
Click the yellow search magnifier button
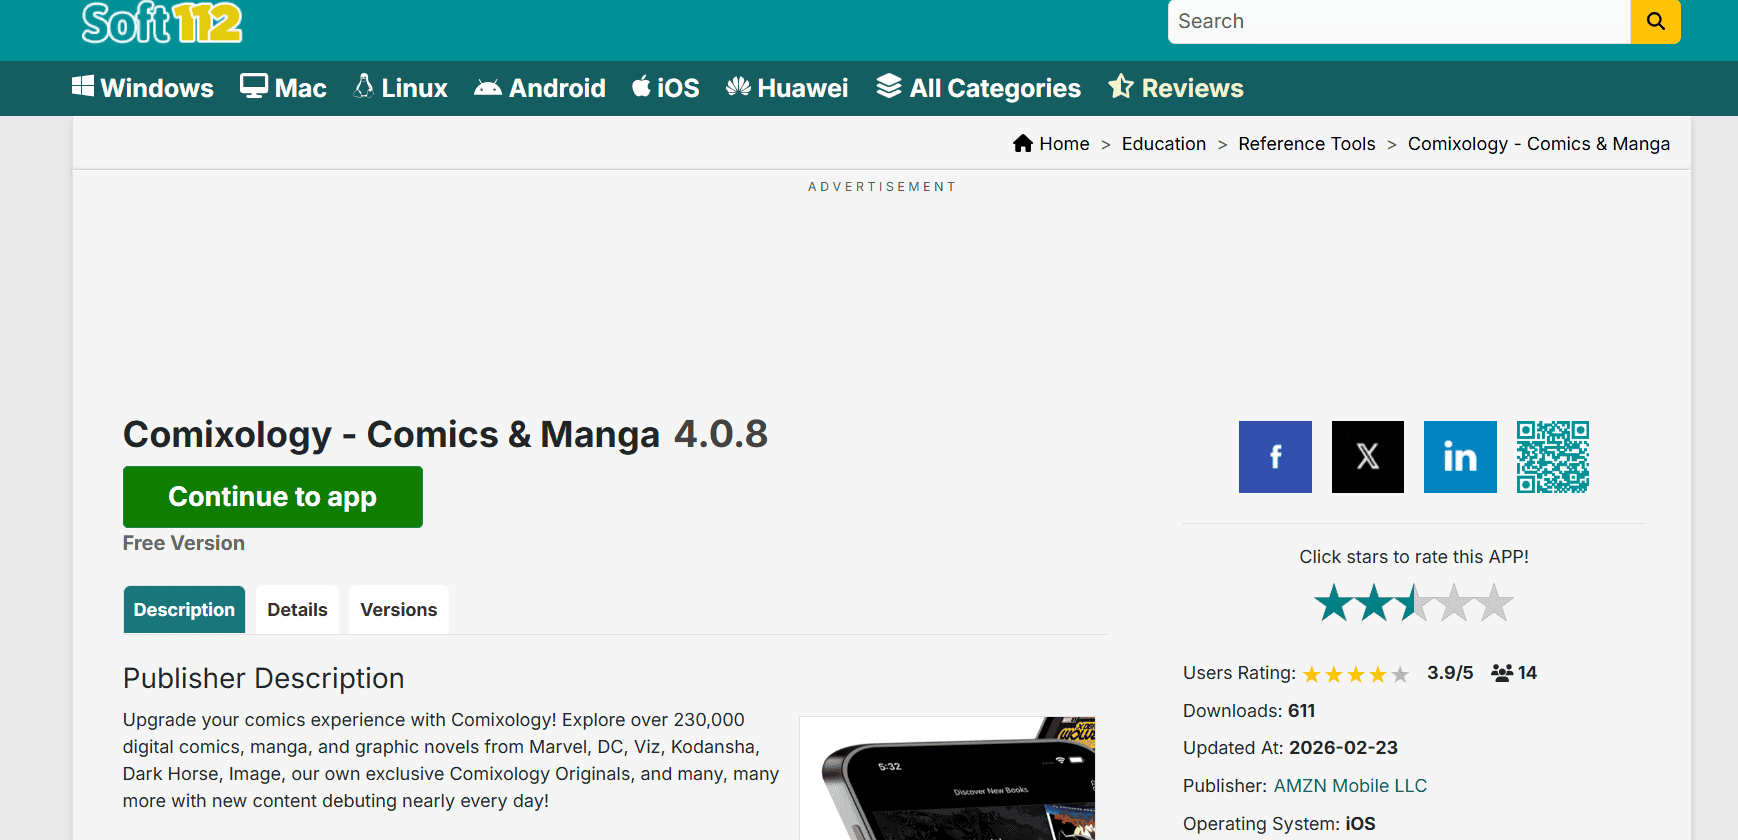pos(1655,21)
